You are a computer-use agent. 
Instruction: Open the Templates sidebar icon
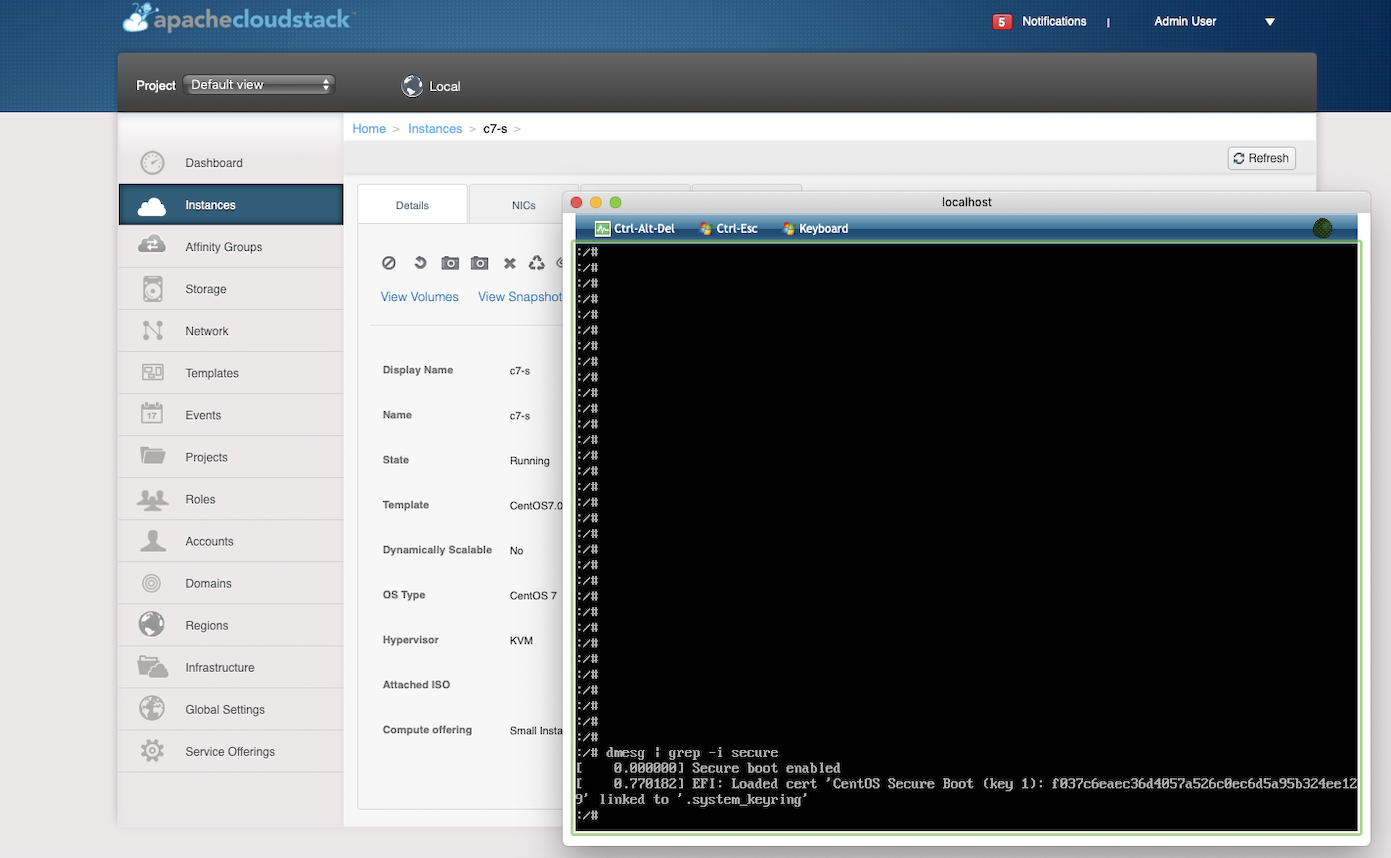tap(152, 373)
